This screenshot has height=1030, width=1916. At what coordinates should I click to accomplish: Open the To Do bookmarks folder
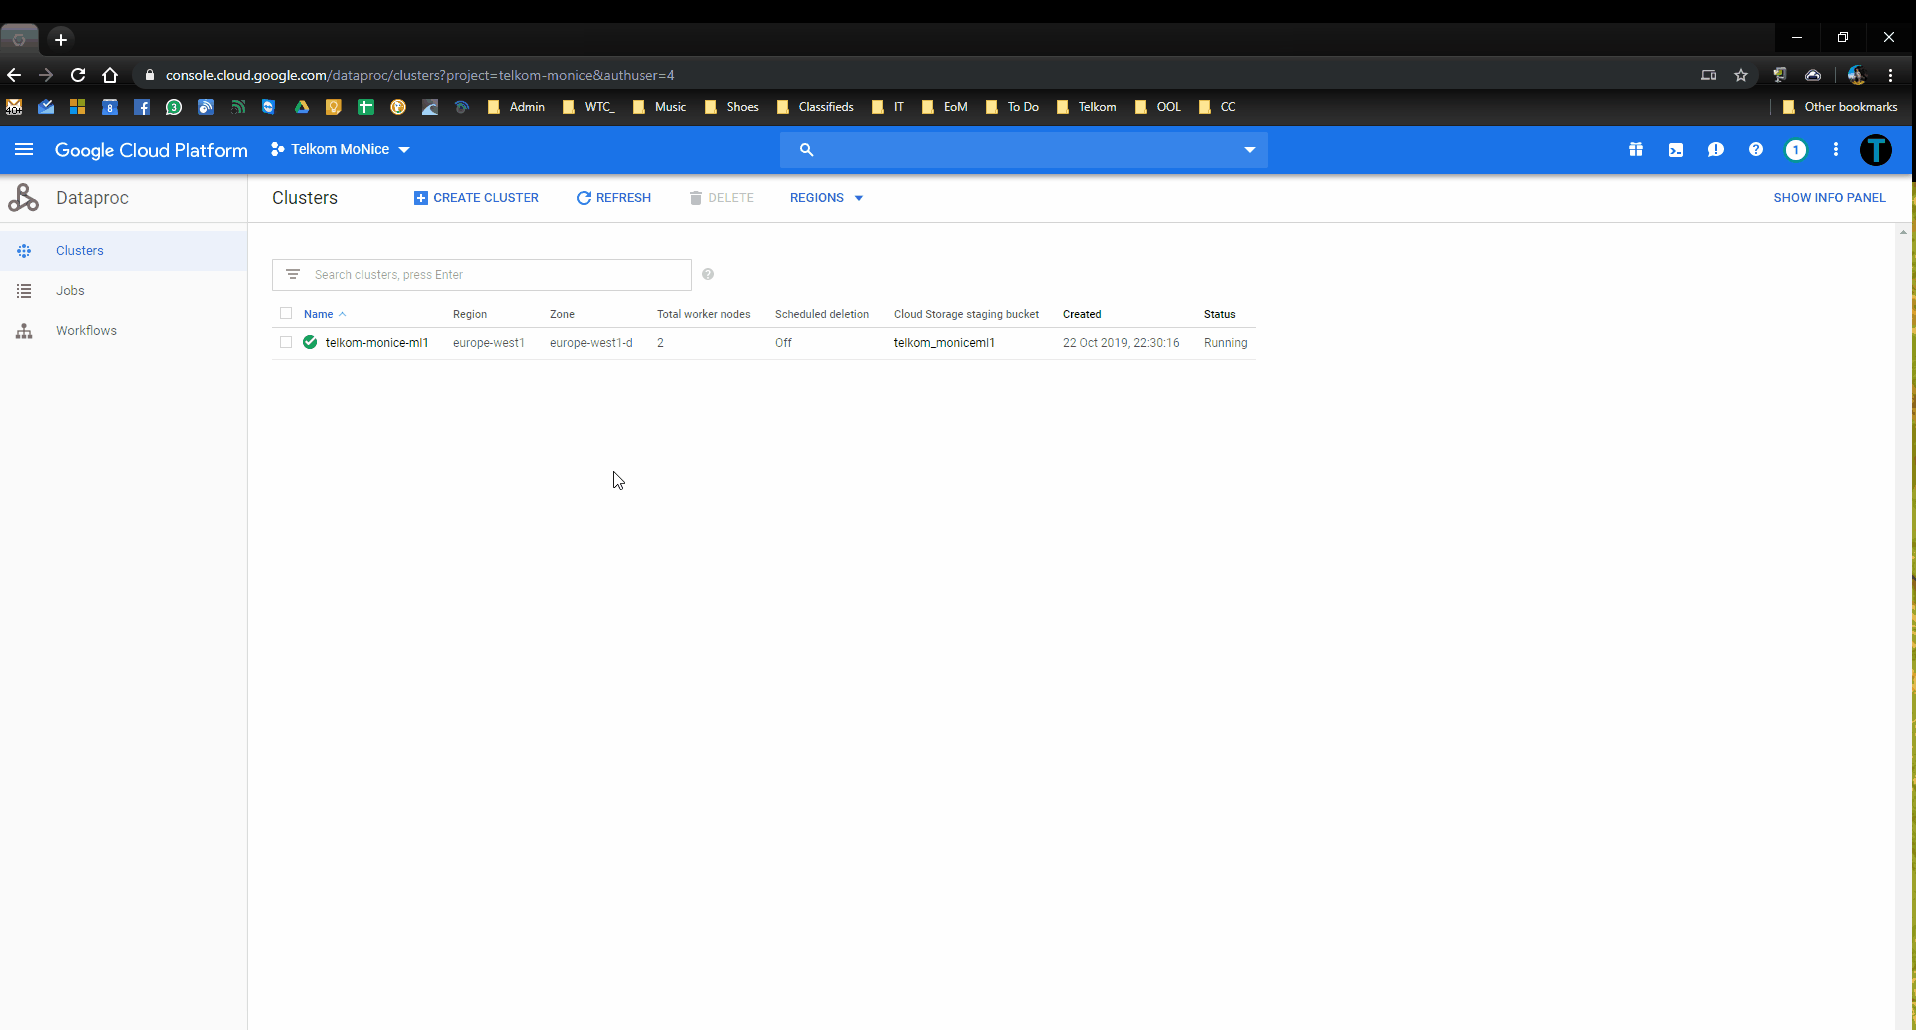pyautogui.click(x=1012, y=107)
